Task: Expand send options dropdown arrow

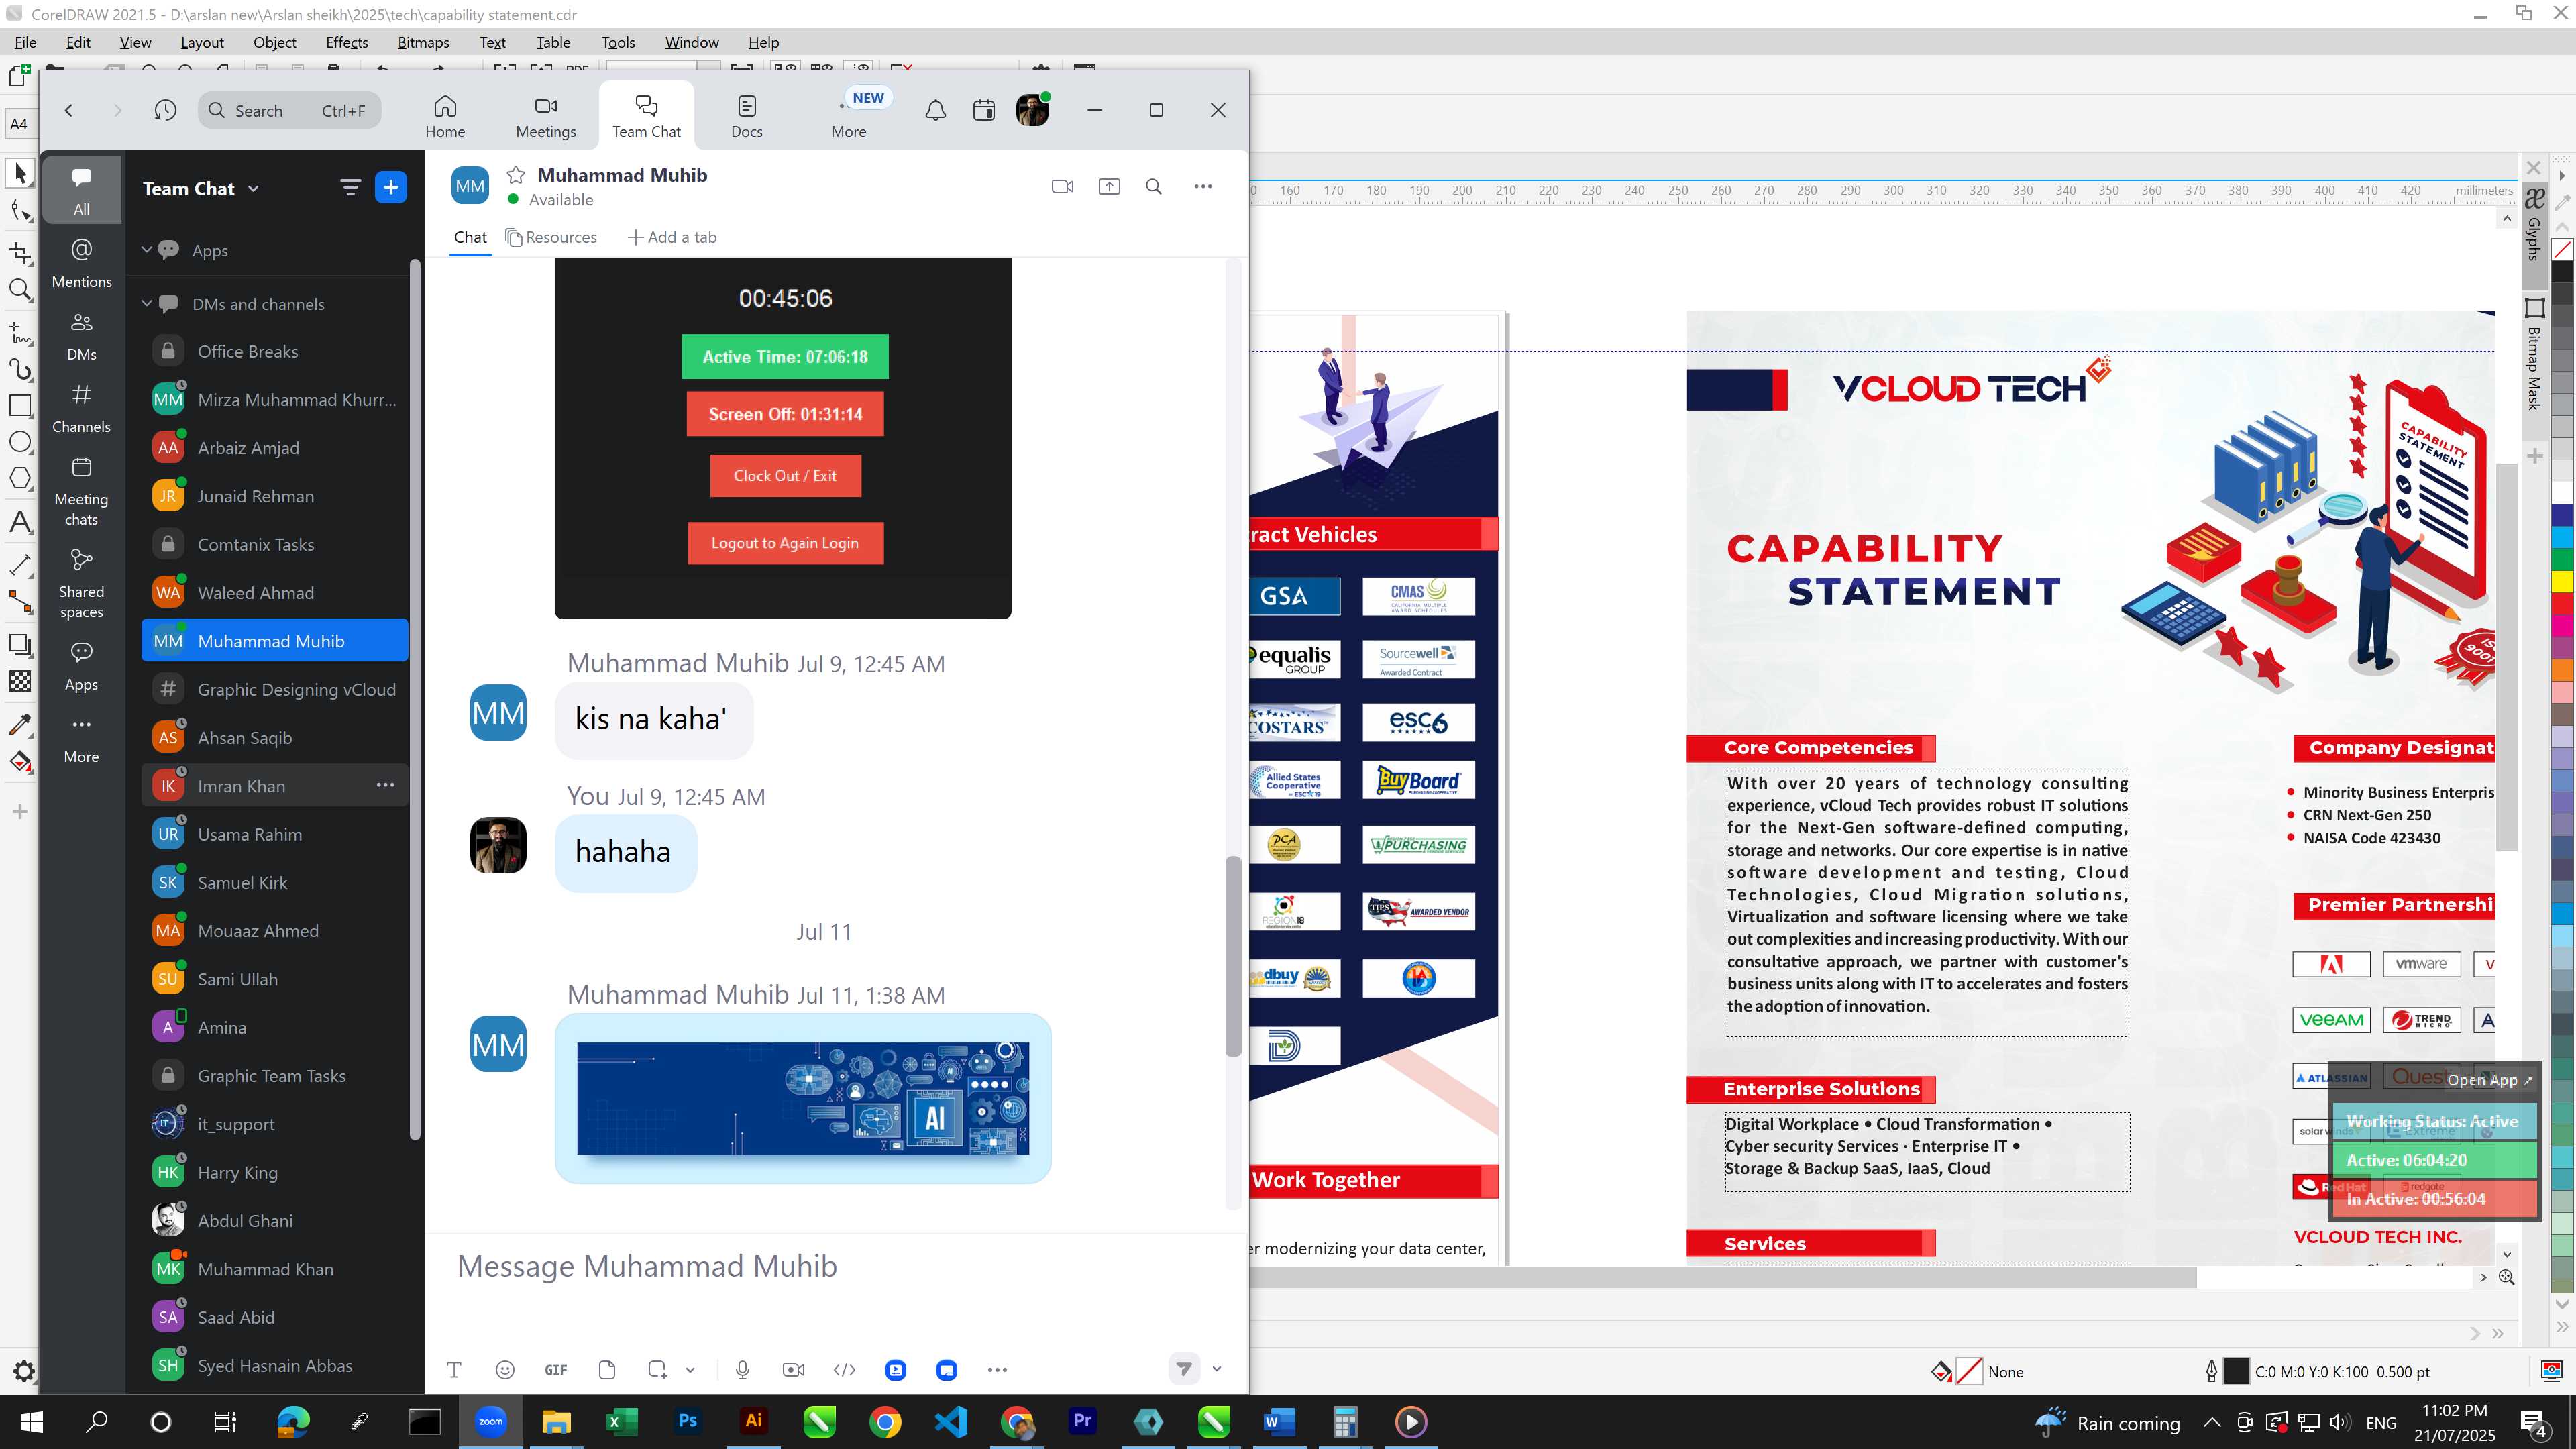Action: pos(1217,1369)
